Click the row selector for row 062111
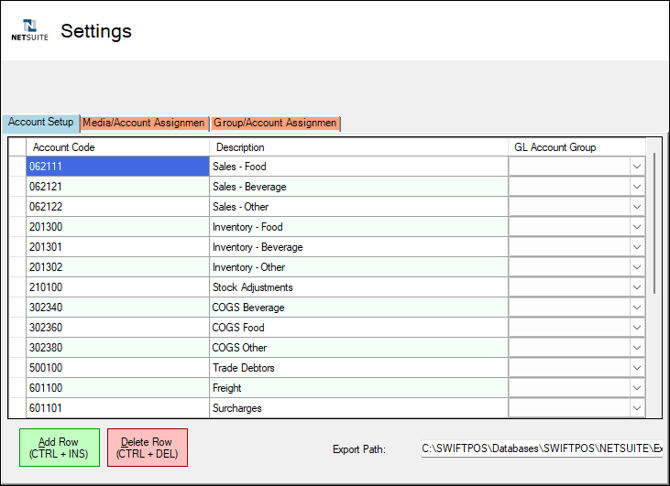This screenshot has width=670, height=486. pos(18,166)
